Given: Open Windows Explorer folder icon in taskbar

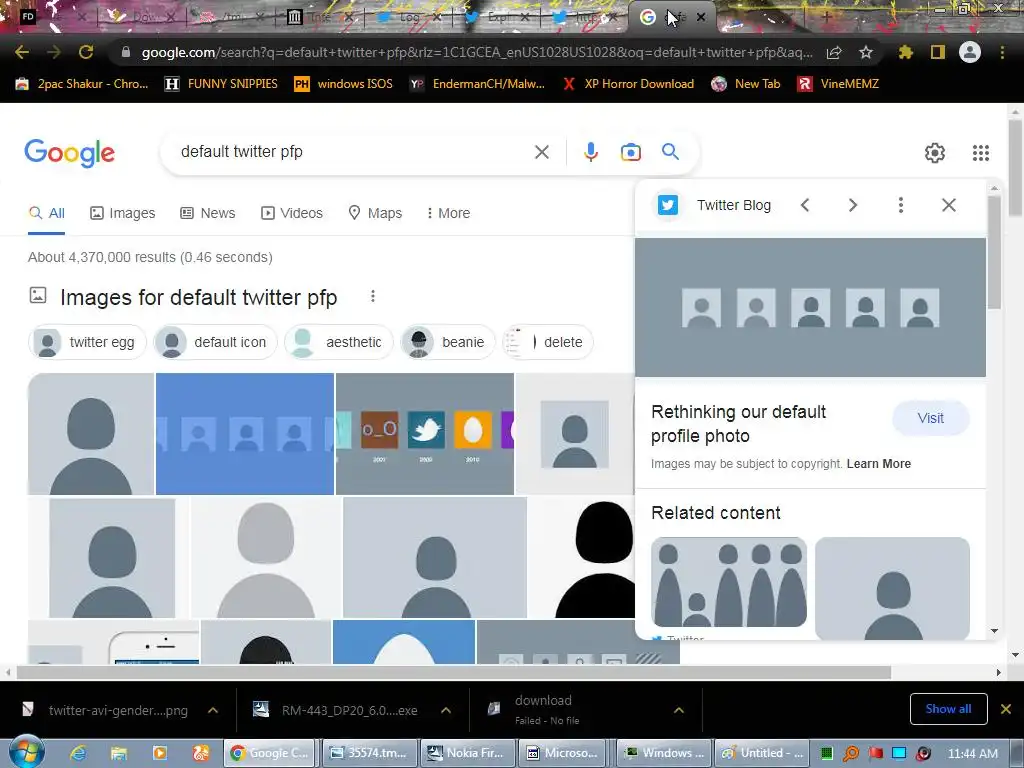Looking at the screenshot, I should 119,753.
